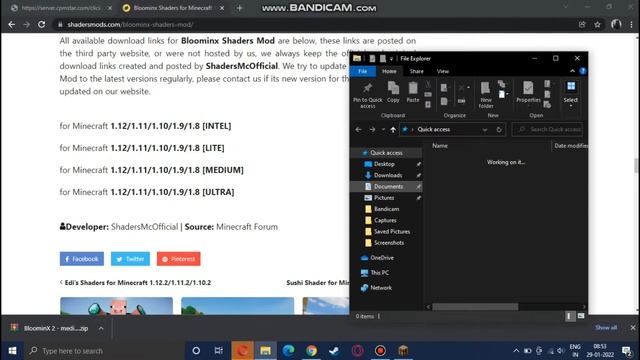Pin to Quick access in File Explorer ribbon
Viewport: 640px width, 360px height.
[367, 95]
